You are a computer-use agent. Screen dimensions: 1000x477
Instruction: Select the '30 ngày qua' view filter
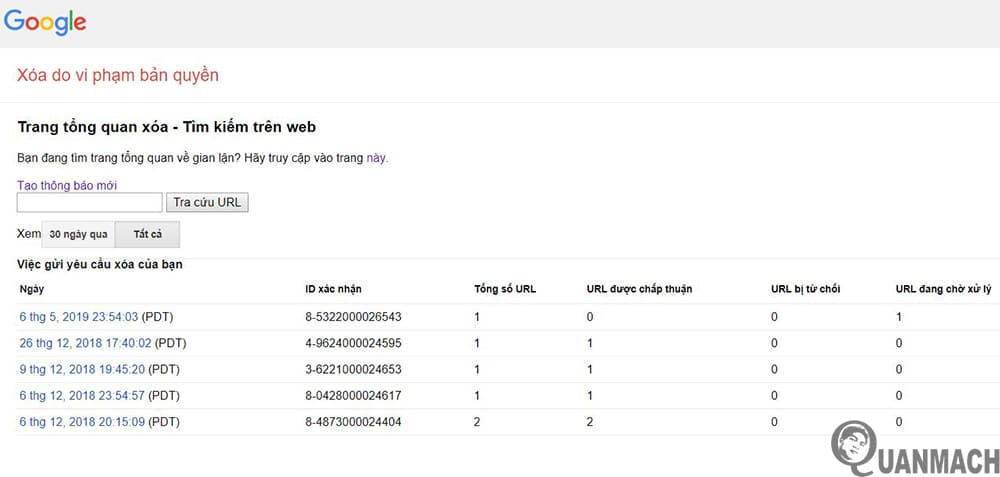click(78, 234)
